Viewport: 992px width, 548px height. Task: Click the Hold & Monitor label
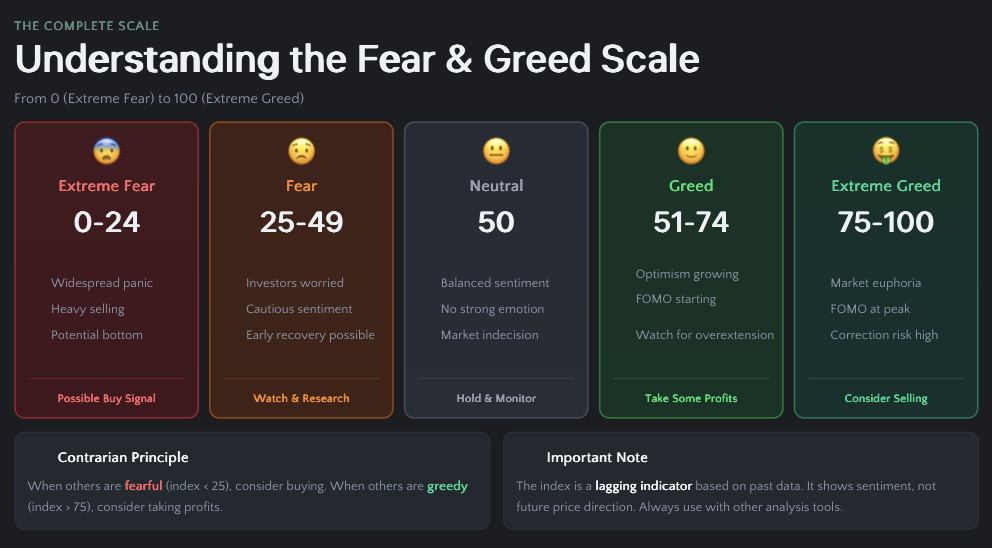(x=496, y=398)
